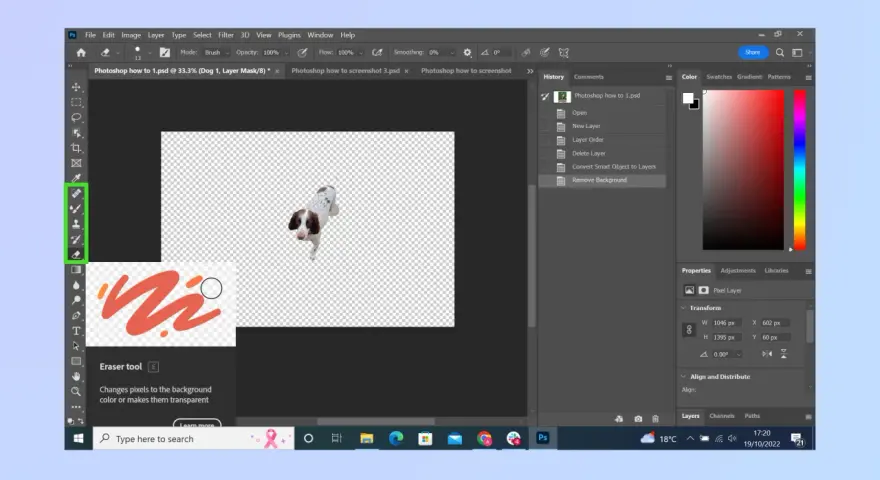Select the Eraser tool in toolbar
This screenshot has height=480, width=880.
[76, 254]
